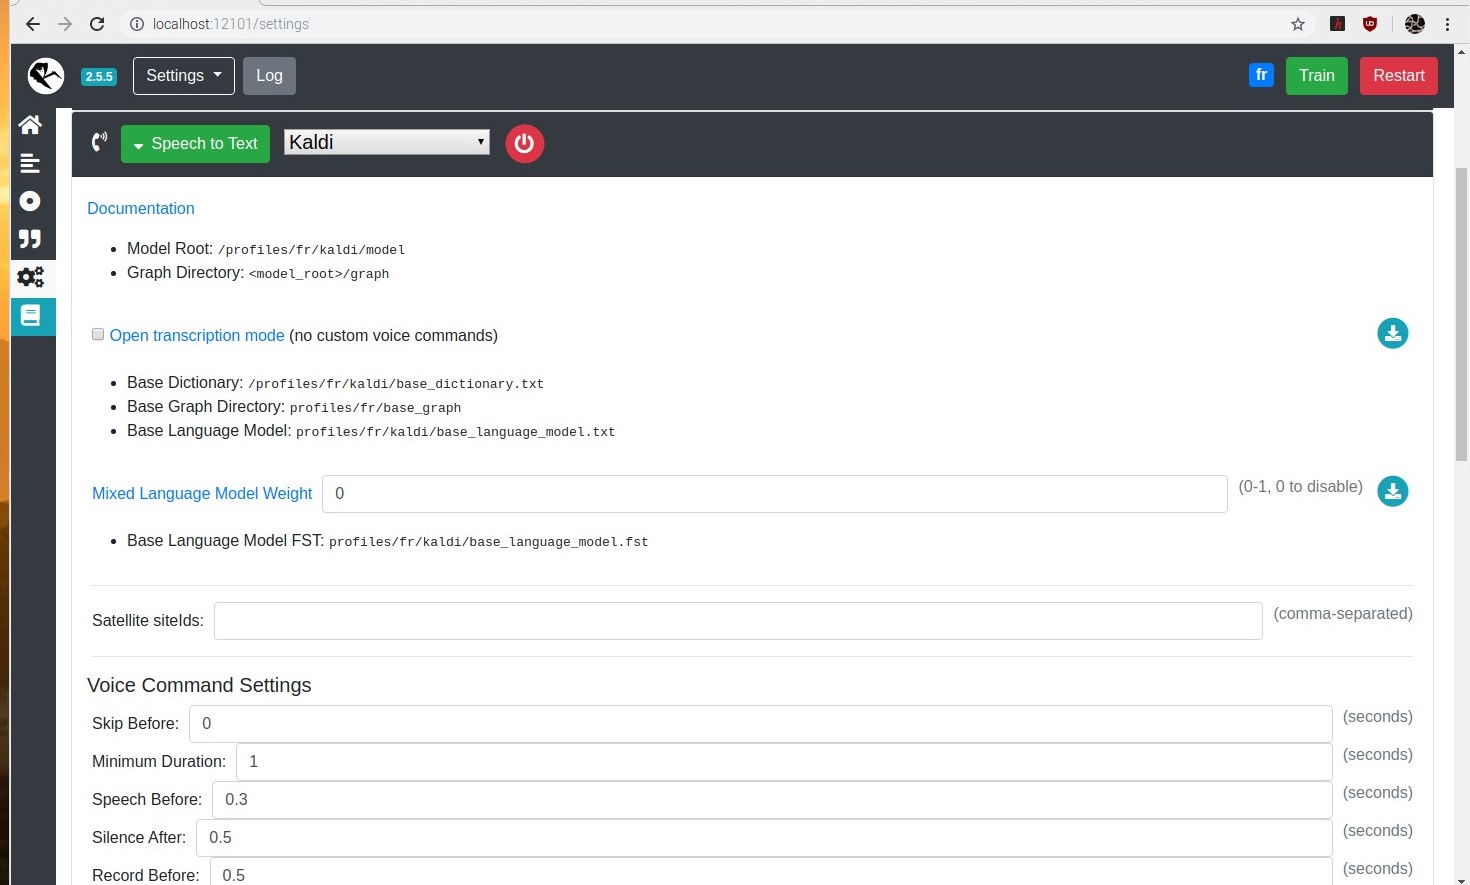1470x885 pixels.
Task: Click download icon beside Open transcription mode
Action: (x=1392, y=333)
